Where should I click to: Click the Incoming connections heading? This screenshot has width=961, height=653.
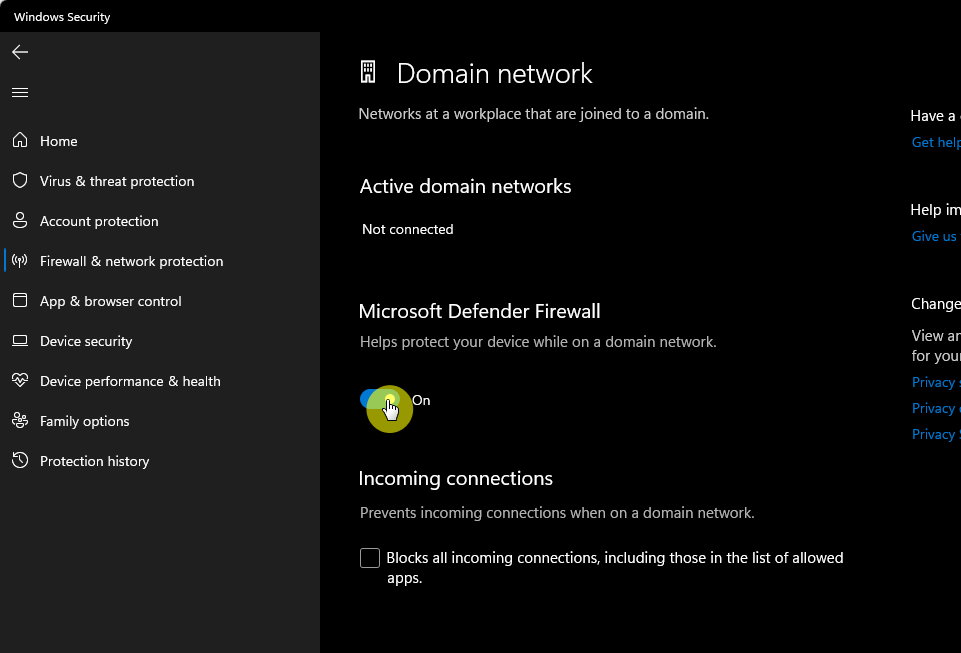pos(455,478)
